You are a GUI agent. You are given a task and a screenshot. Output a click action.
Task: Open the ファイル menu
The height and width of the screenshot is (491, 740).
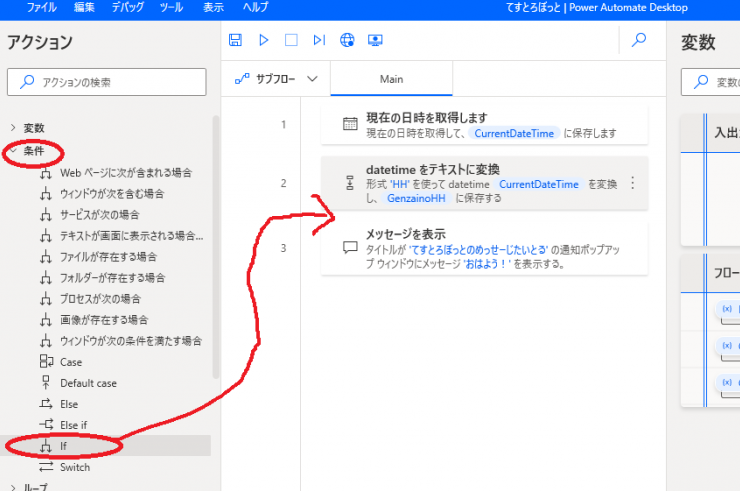click(x=41, y=7)
